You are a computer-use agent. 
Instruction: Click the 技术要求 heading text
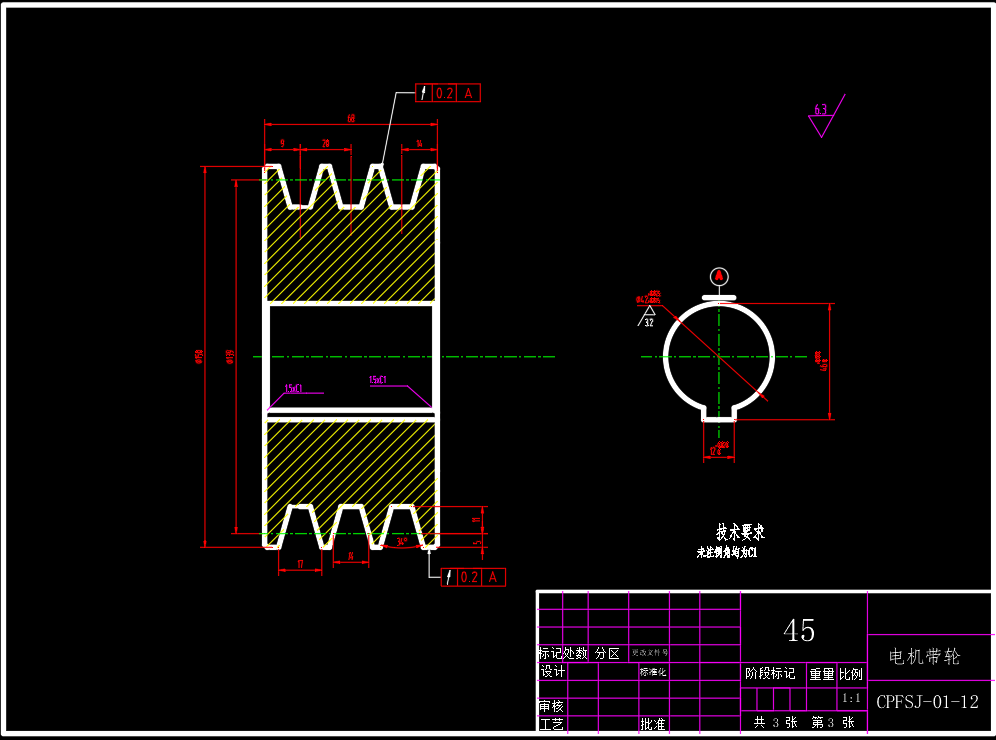(x=741, y=532)
